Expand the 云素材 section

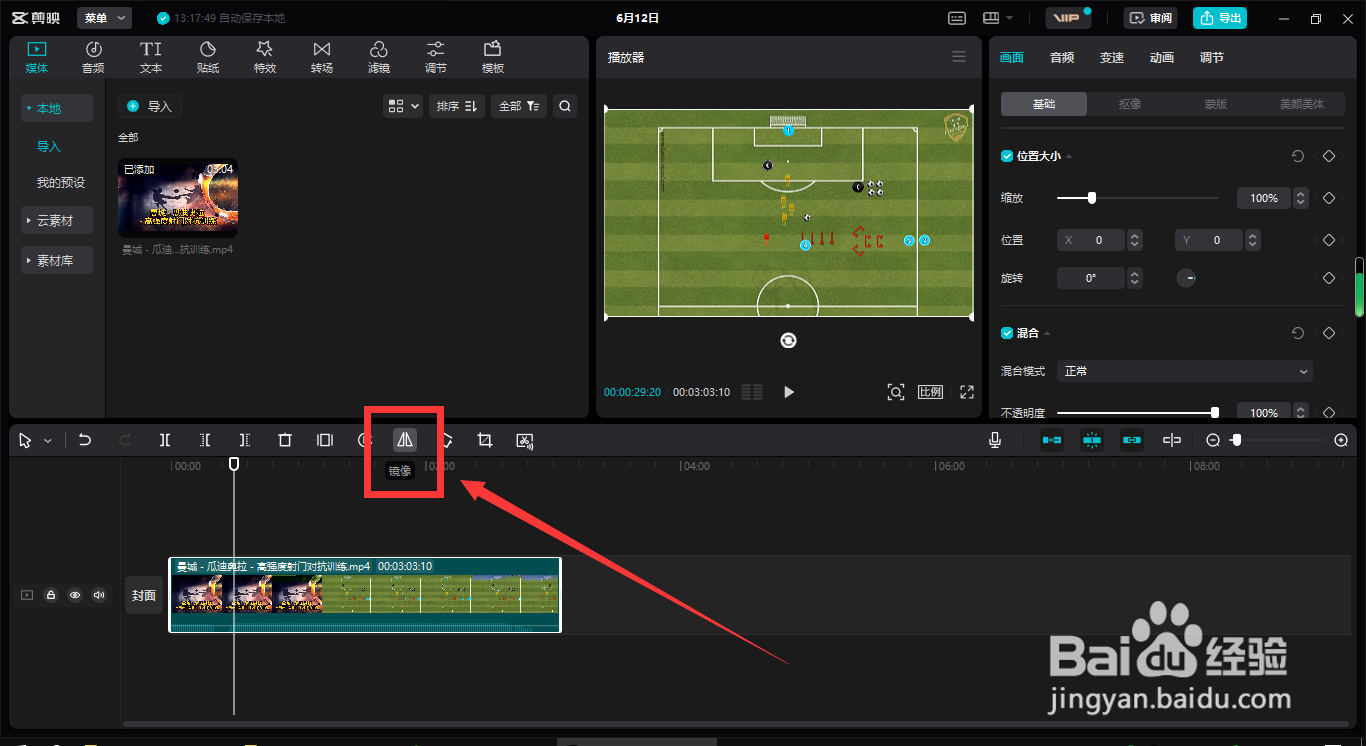(x=57, y=220)
